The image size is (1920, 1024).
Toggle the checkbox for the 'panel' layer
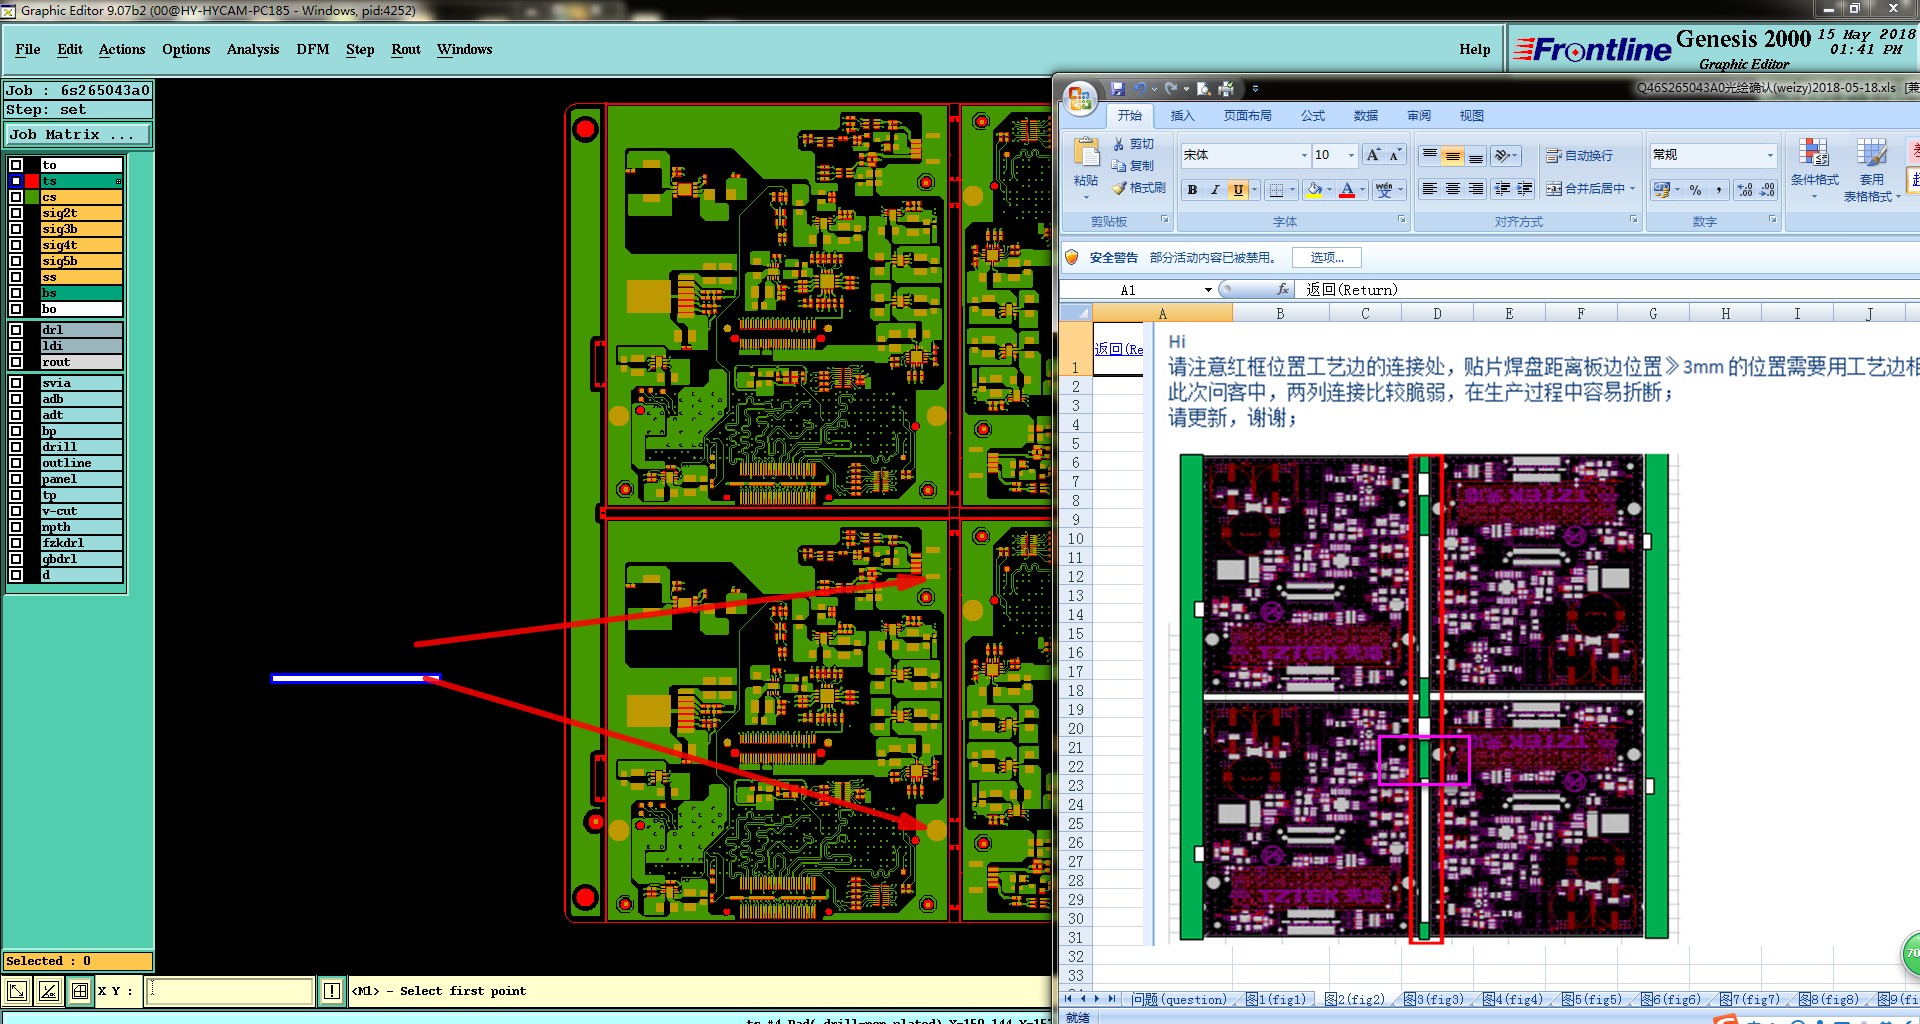[16, 479]
